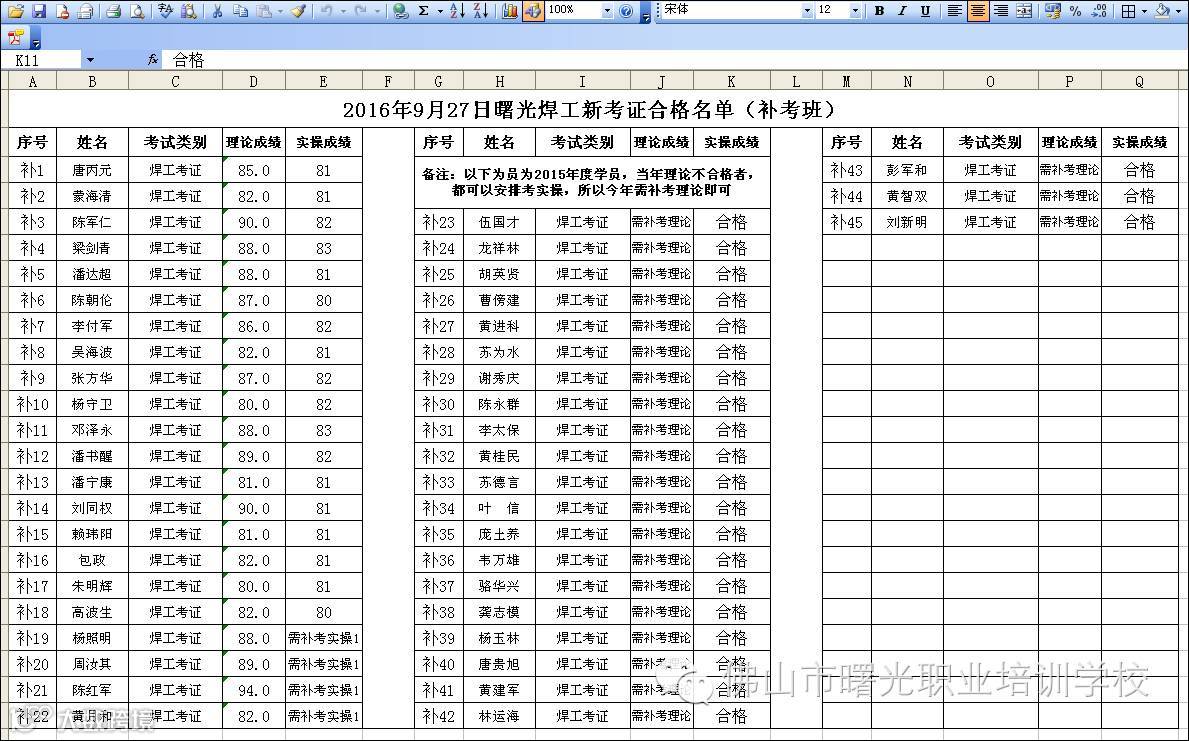The height and width of the screenshot is (741, 1189).
Task: Click the fx insert function icon
Action: [x=152, y=60]
